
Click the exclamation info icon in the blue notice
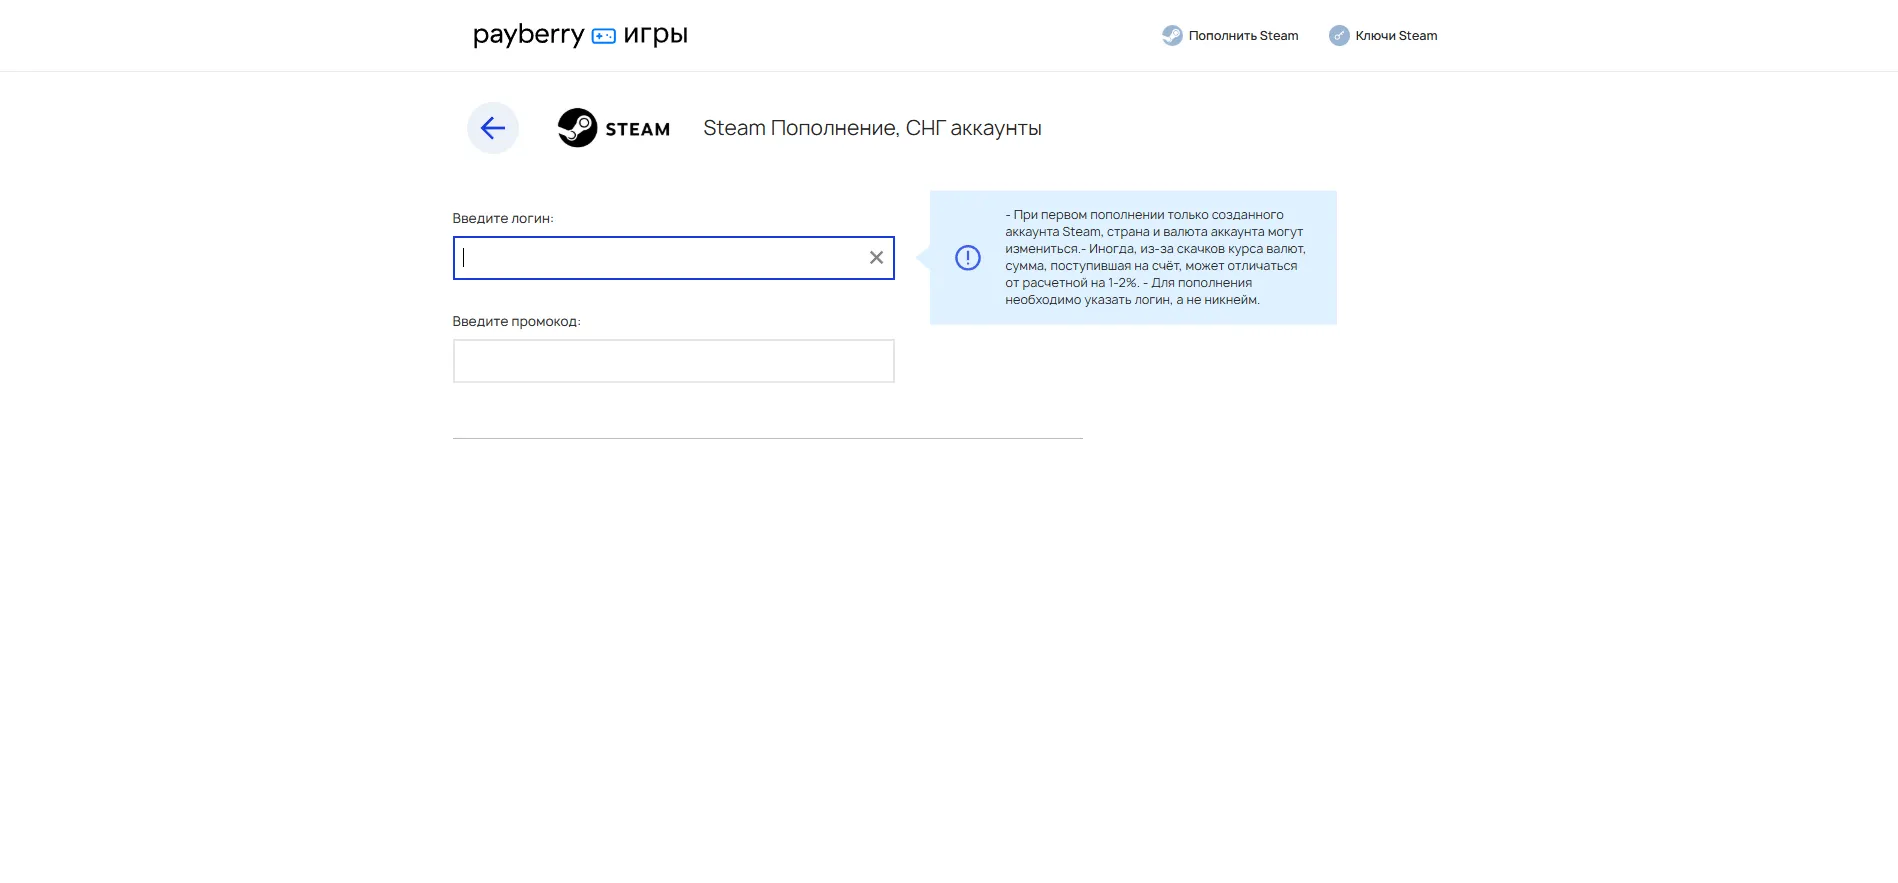click(968, 258)
